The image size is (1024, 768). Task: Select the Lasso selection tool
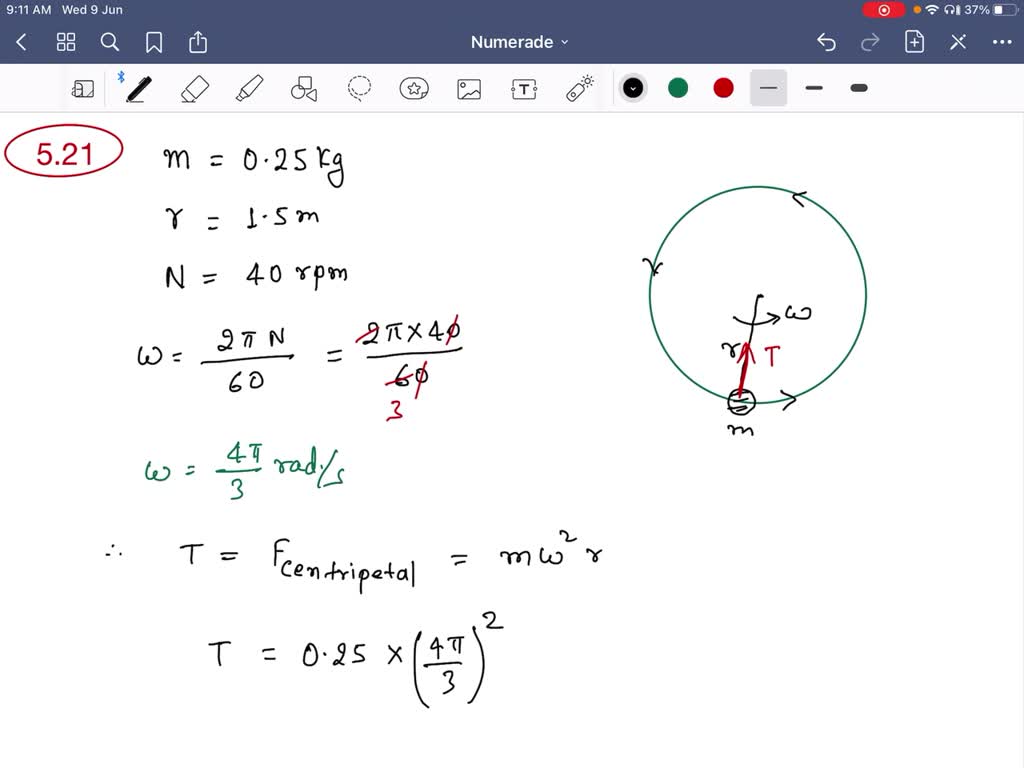[x=359, y=88]
